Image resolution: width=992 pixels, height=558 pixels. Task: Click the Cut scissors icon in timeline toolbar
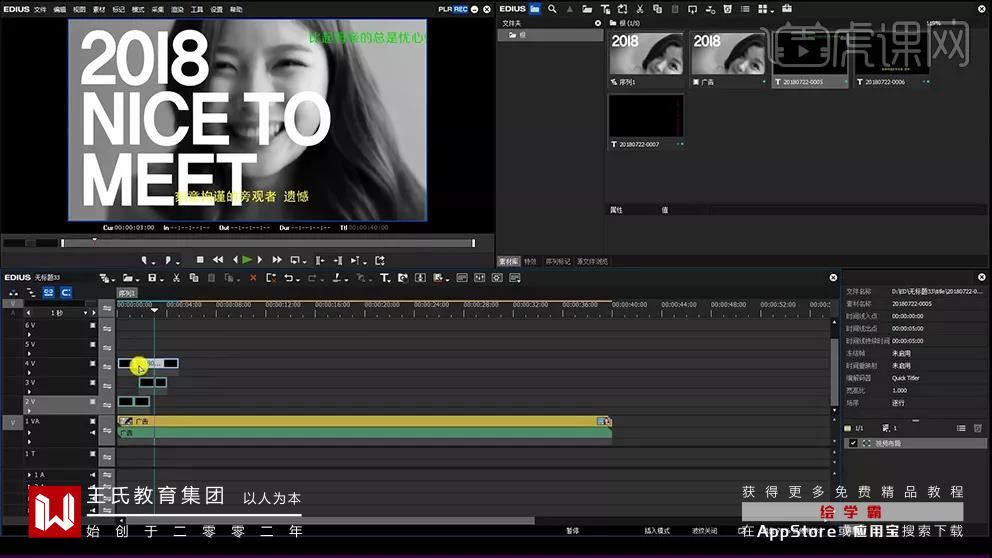(x=177, y=278)
